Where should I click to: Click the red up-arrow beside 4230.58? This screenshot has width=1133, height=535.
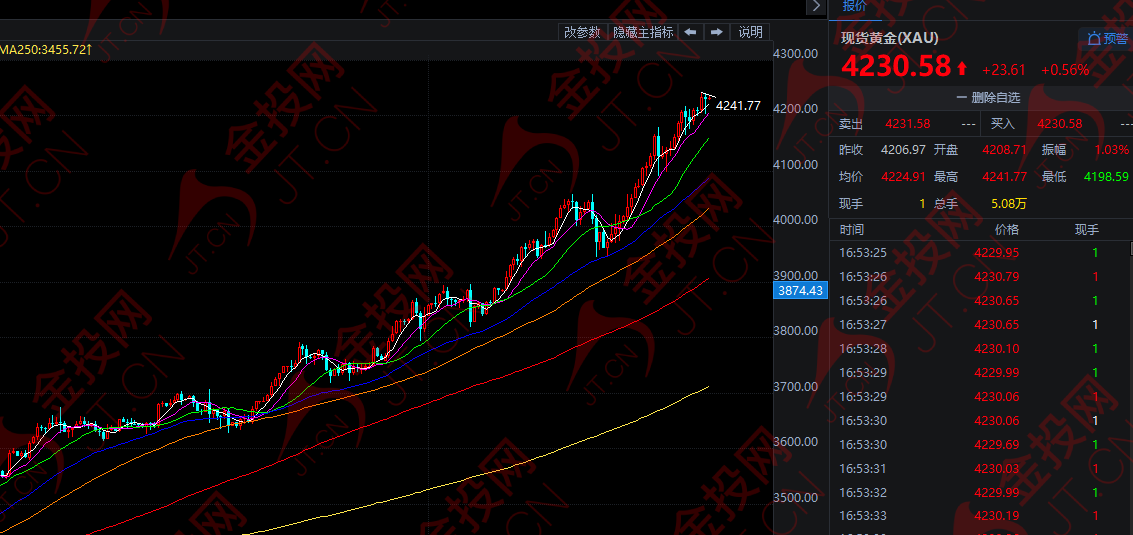(962, 69)
